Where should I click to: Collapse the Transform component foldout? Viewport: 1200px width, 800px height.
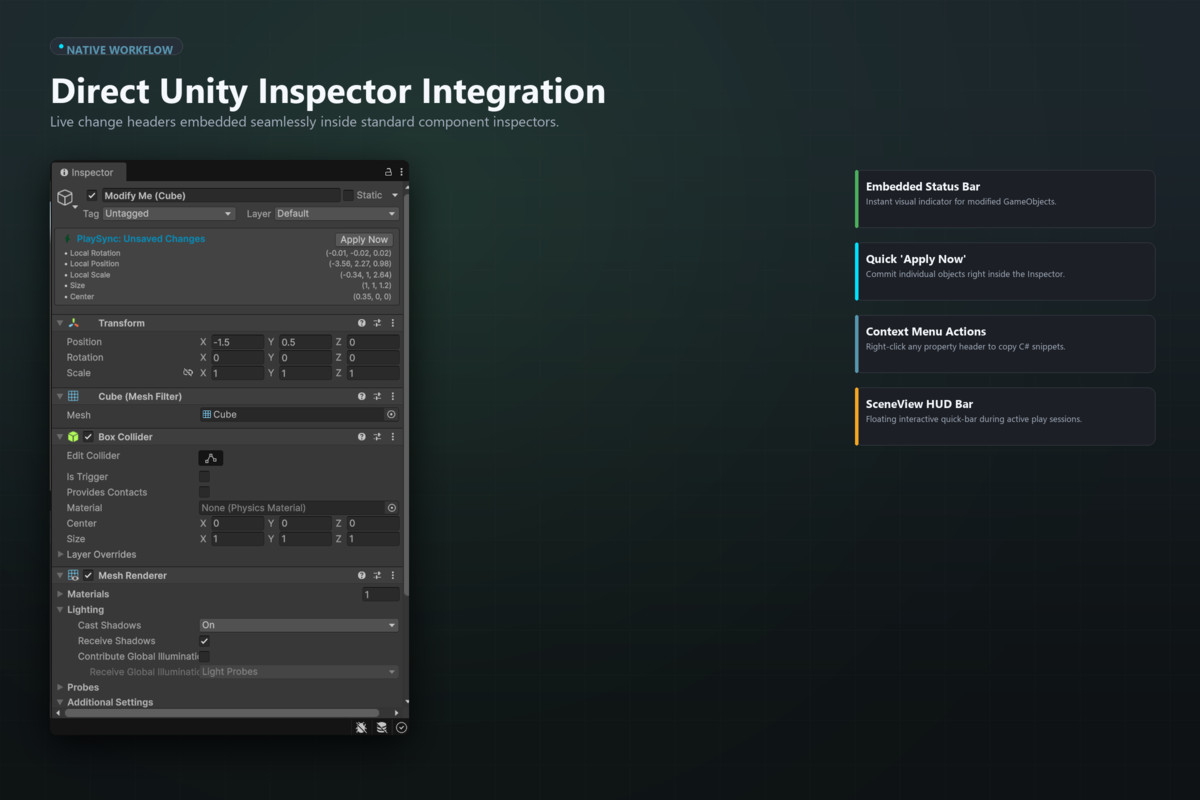(60, 323)
